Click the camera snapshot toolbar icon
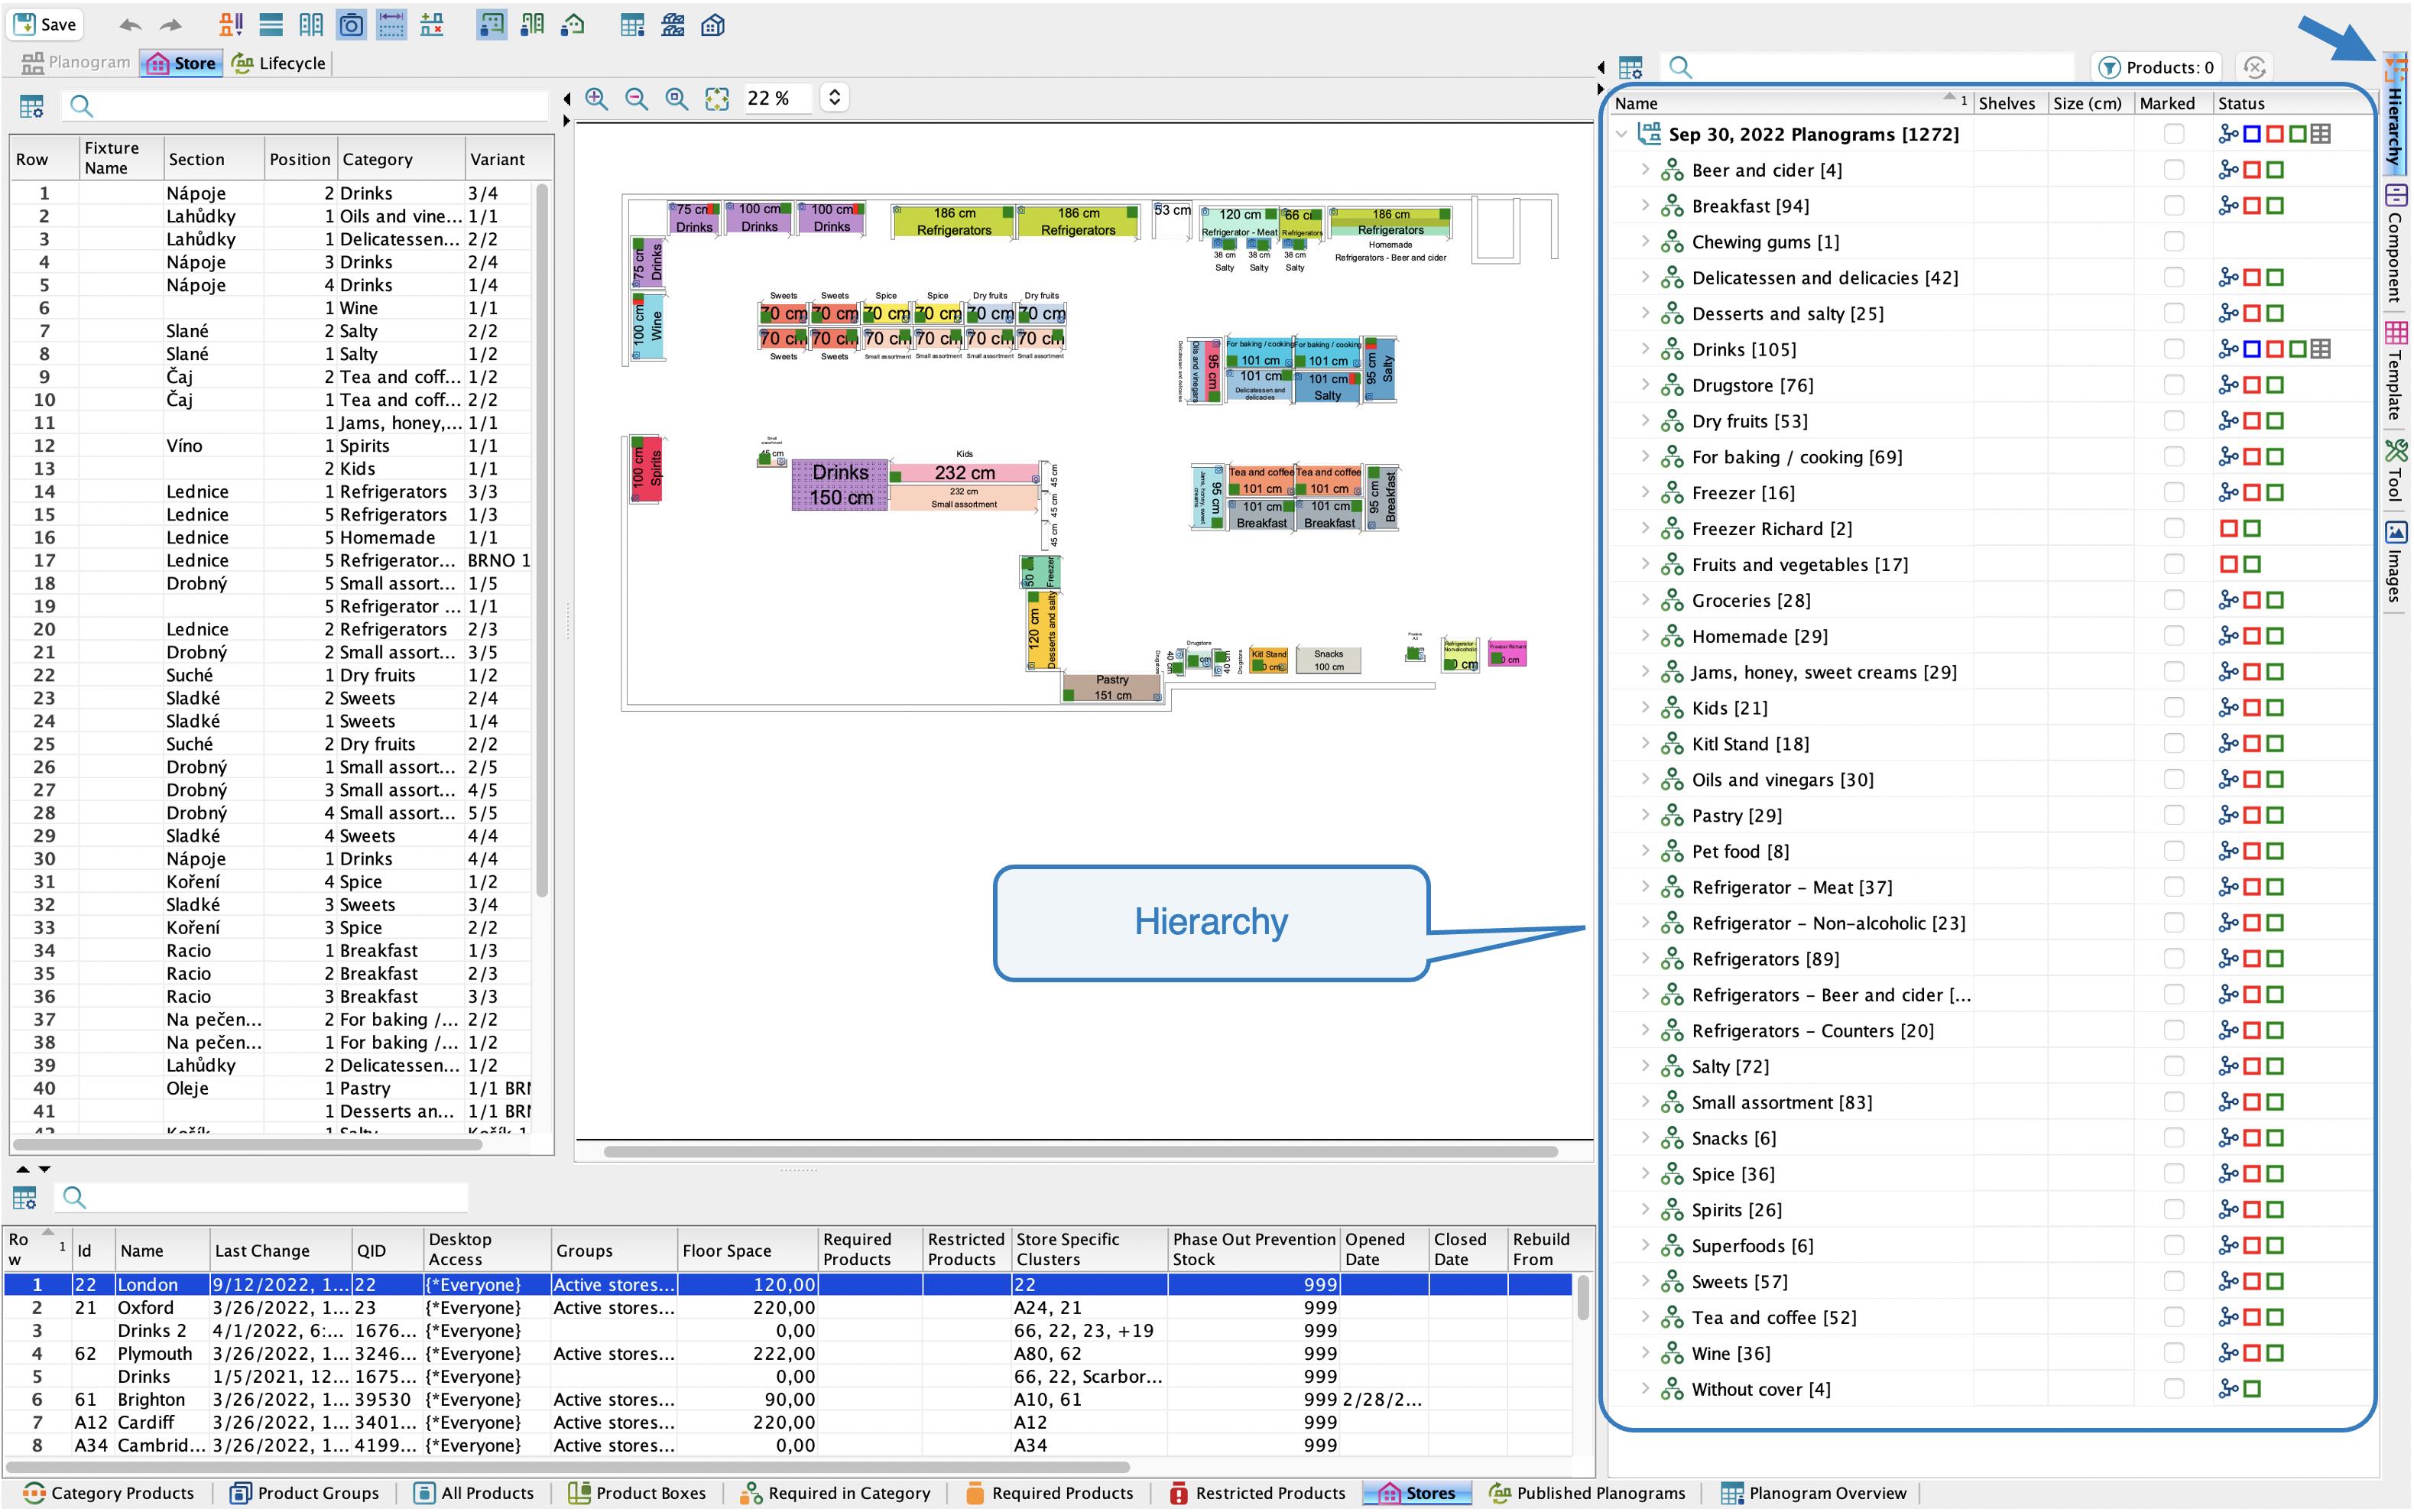Image resolution: width=2414 pixels, height=1512 pixels. (351, 25)
